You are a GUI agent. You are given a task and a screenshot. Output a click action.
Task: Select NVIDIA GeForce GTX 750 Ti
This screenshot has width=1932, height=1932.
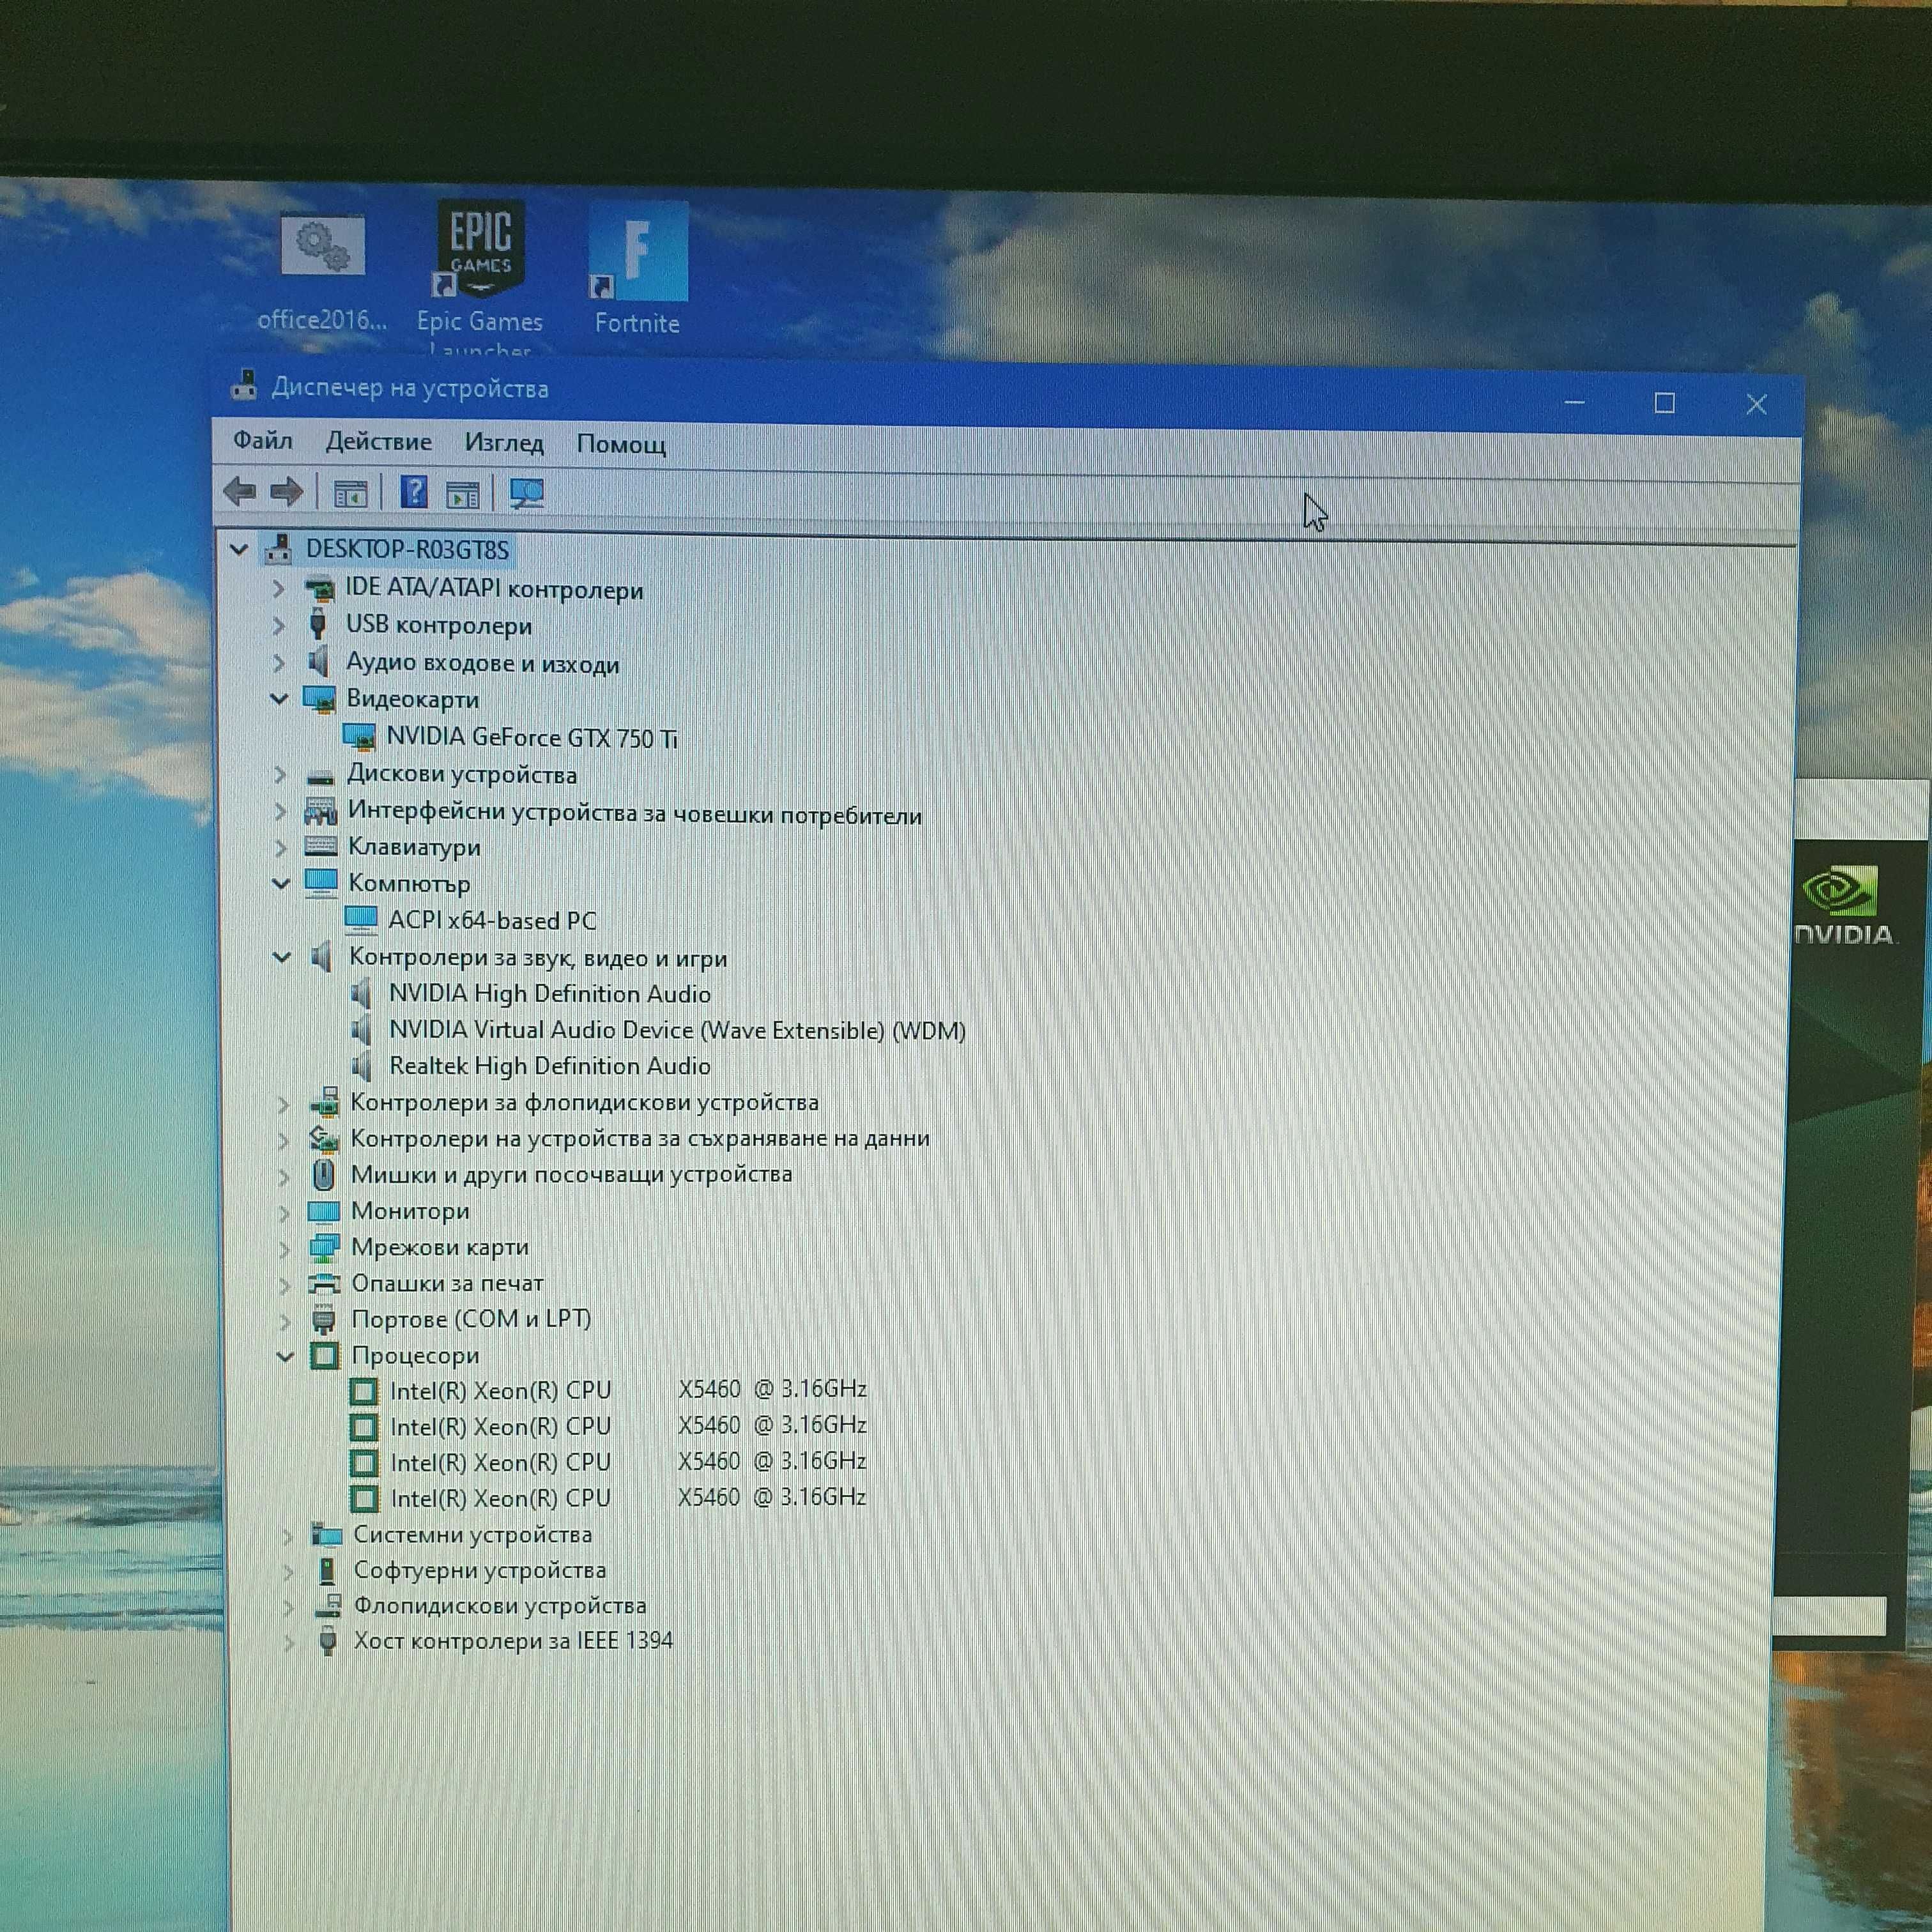point(531,737)
